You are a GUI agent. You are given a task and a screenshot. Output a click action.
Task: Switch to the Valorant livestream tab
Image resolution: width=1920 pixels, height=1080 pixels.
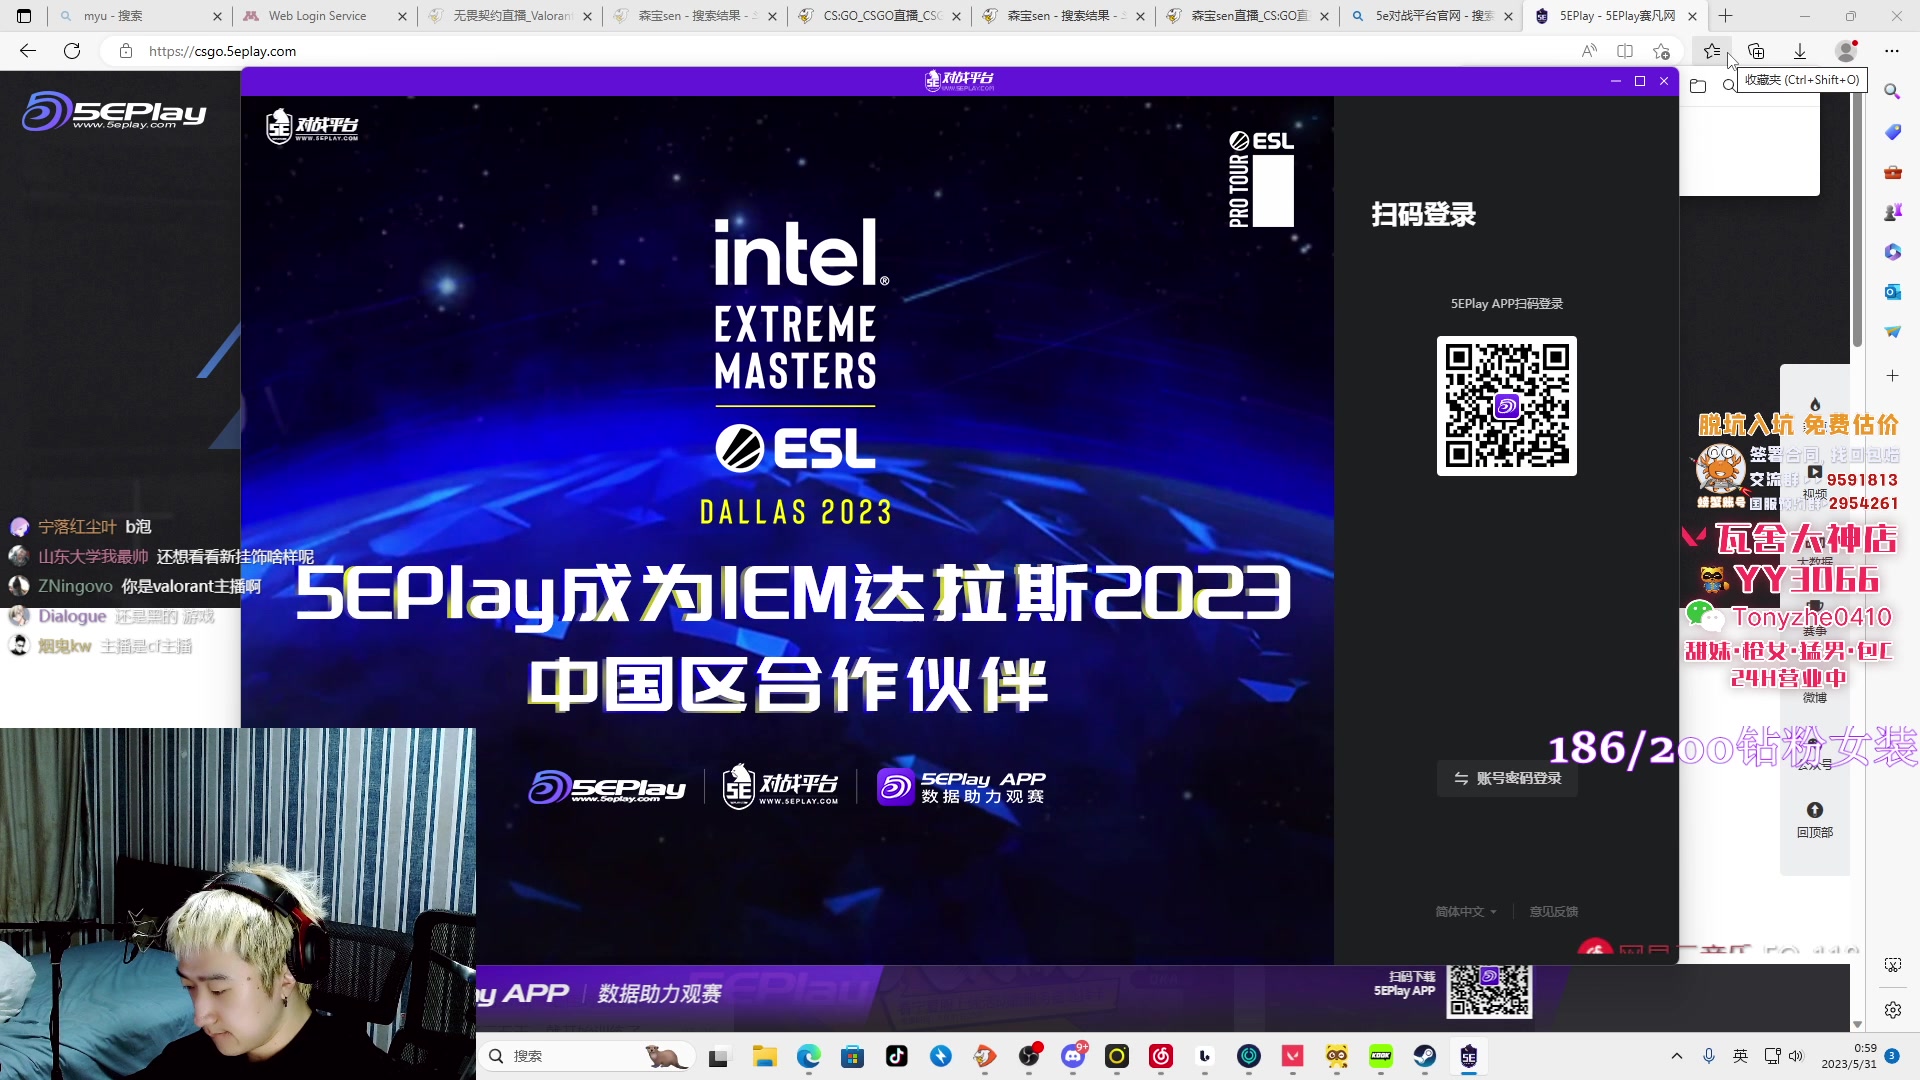510,16
